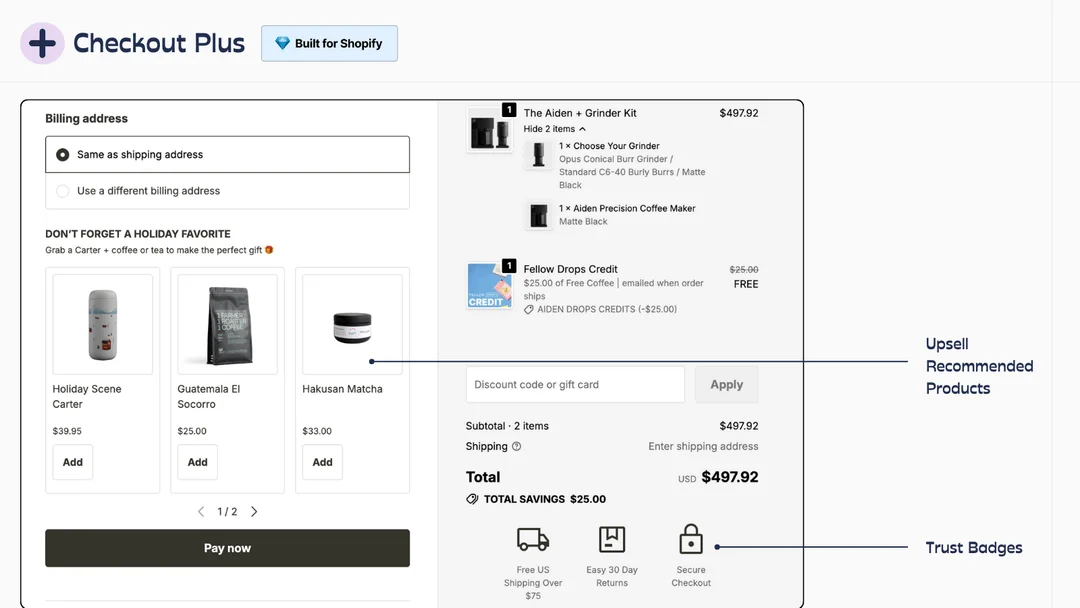The image size is (1080, 608).
Task: Add Hakusan Matcha to order
Action: pos(322,462)
